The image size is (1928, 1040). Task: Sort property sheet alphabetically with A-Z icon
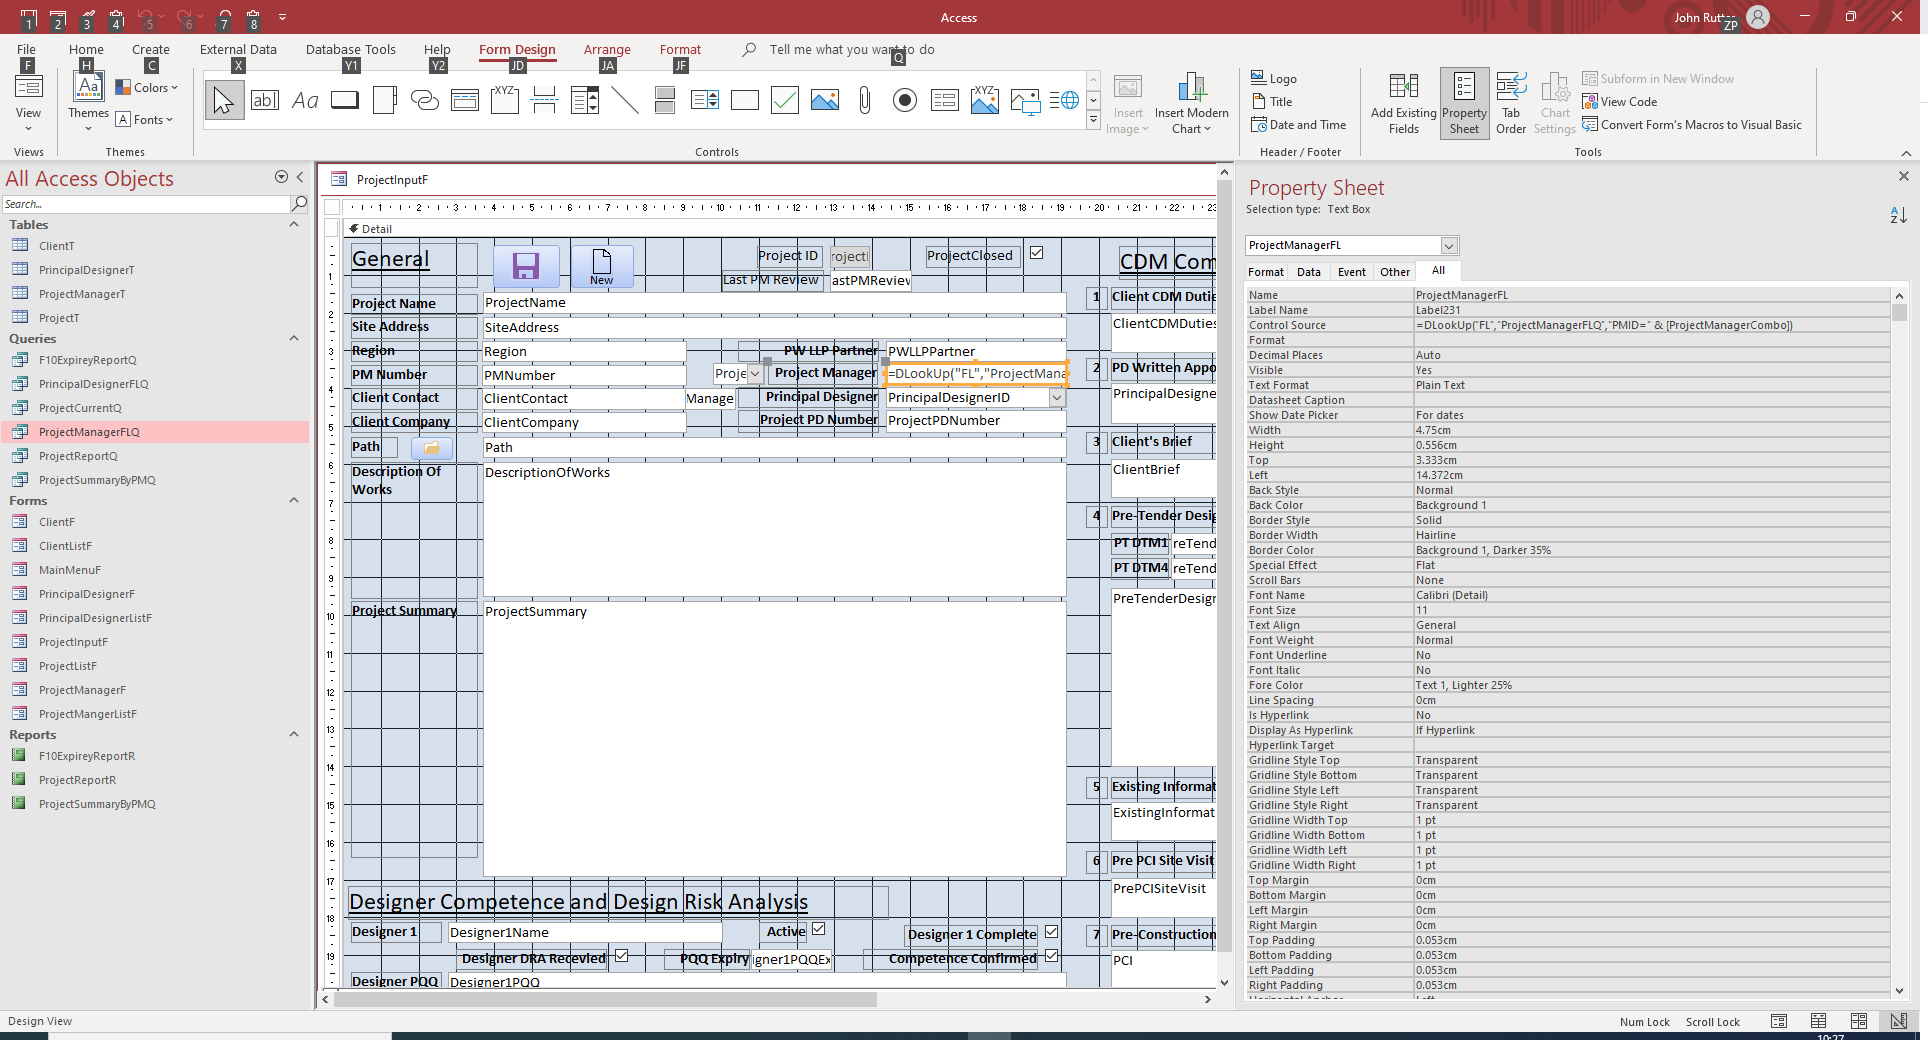point(1898,215)
